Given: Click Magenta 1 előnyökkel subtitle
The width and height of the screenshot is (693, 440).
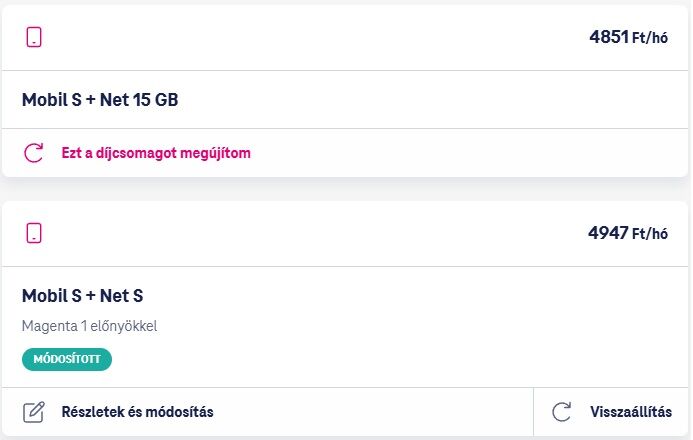Looking at the screenshot, I should tap(89, 326).
